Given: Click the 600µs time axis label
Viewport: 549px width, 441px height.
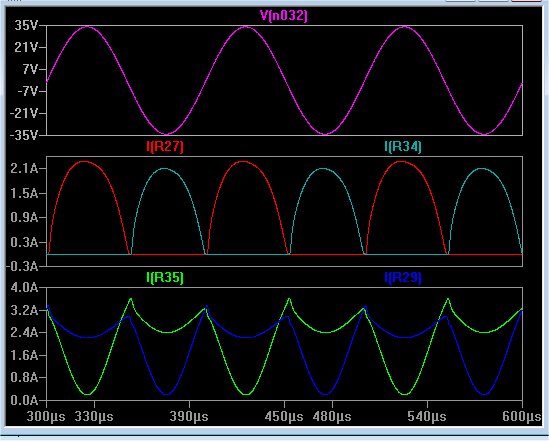Looking at the screenshot, I should tap(522, 416).
